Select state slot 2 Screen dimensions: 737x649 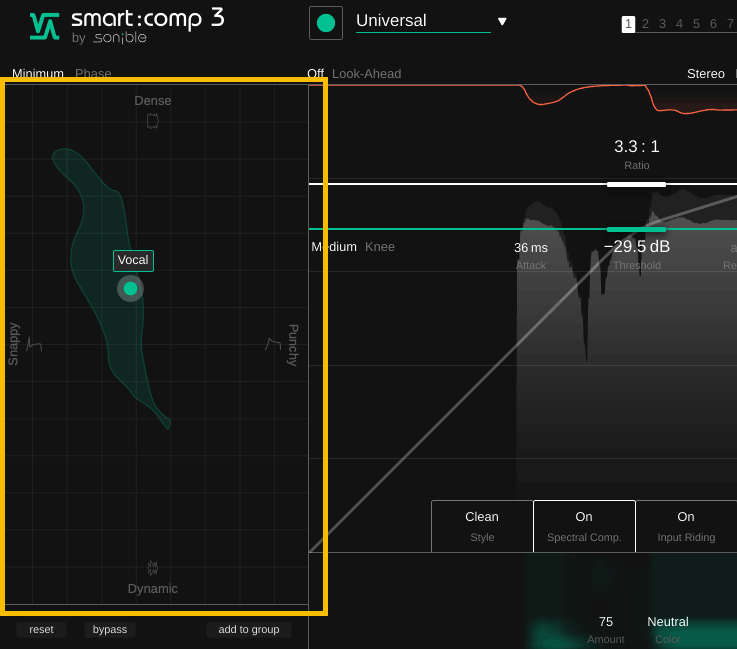click(x=645, y=24)
